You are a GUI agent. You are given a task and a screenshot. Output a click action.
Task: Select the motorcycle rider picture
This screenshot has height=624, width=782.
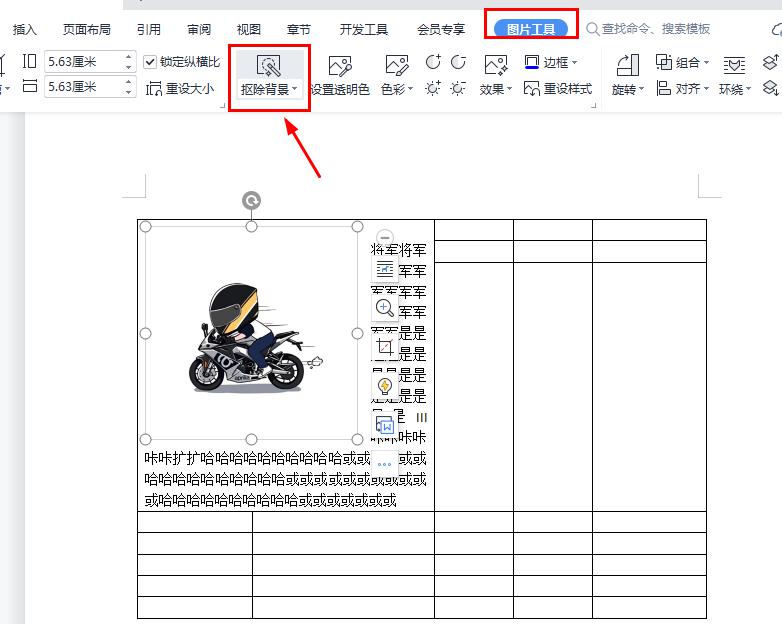pyautogui.click(x=251, y=333)
